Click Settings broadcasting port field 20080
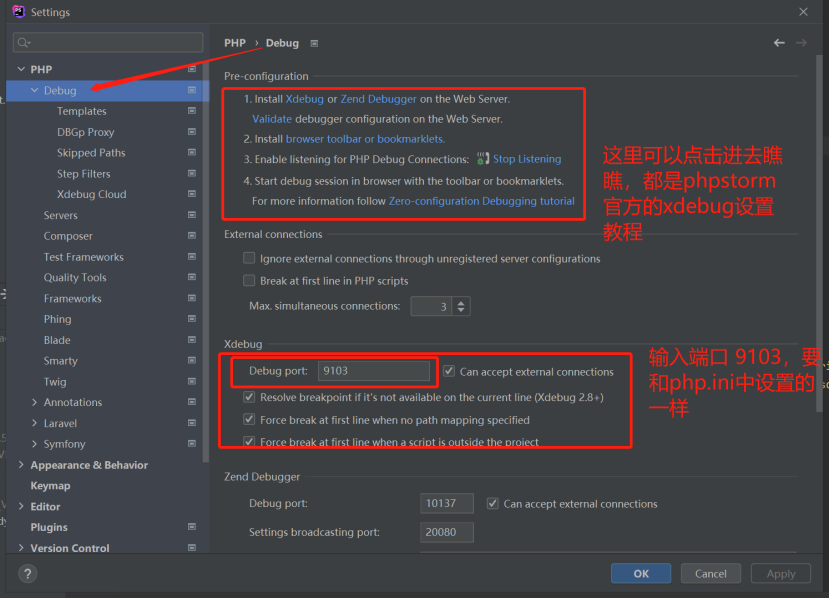The height and width of the screenshot is (599, 830). (447, 532)
